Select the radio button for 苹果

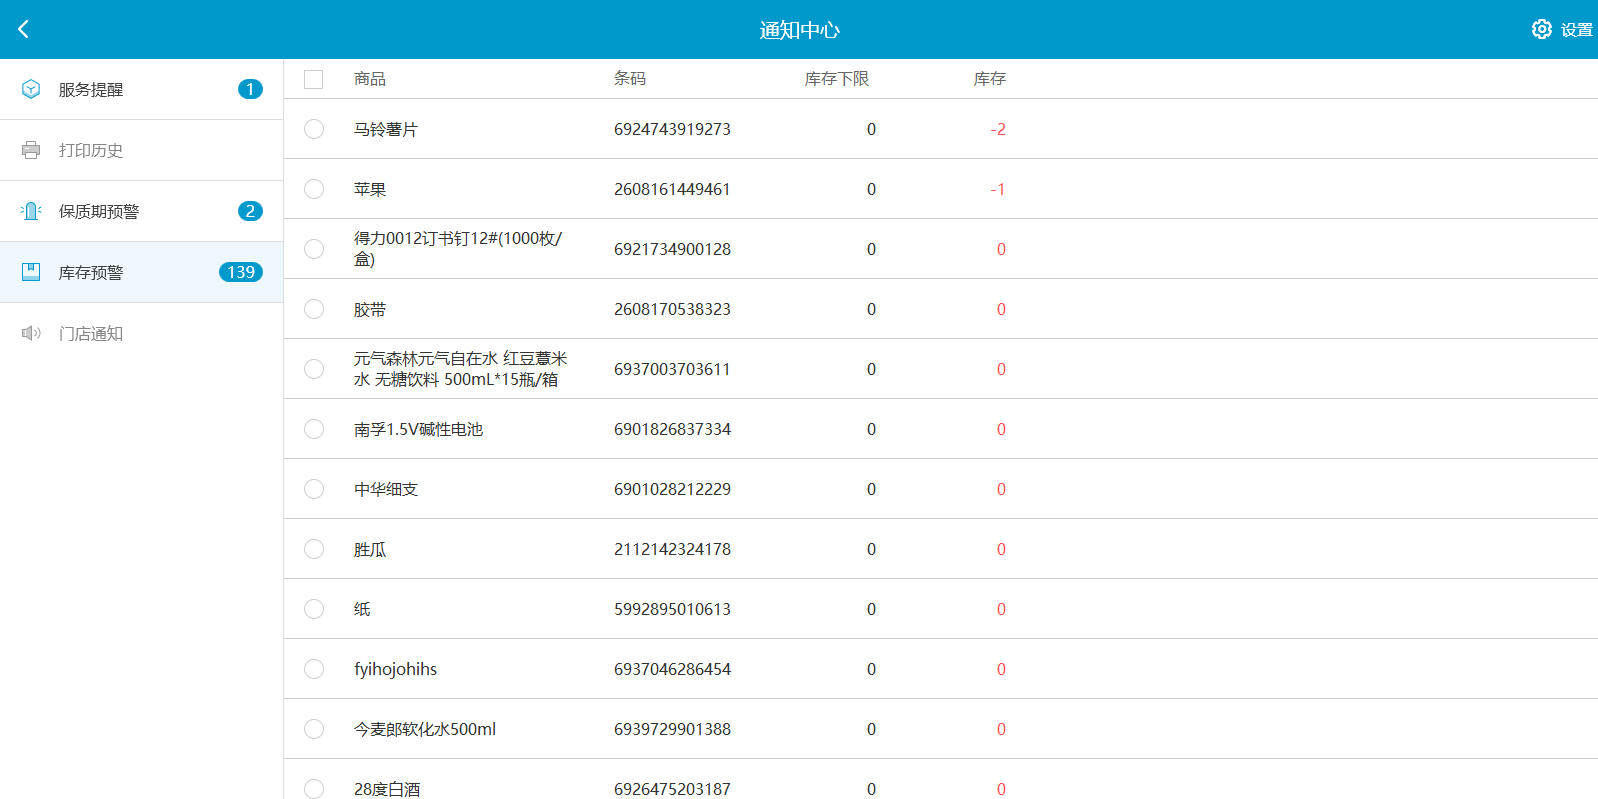click(x=314, y=189)
